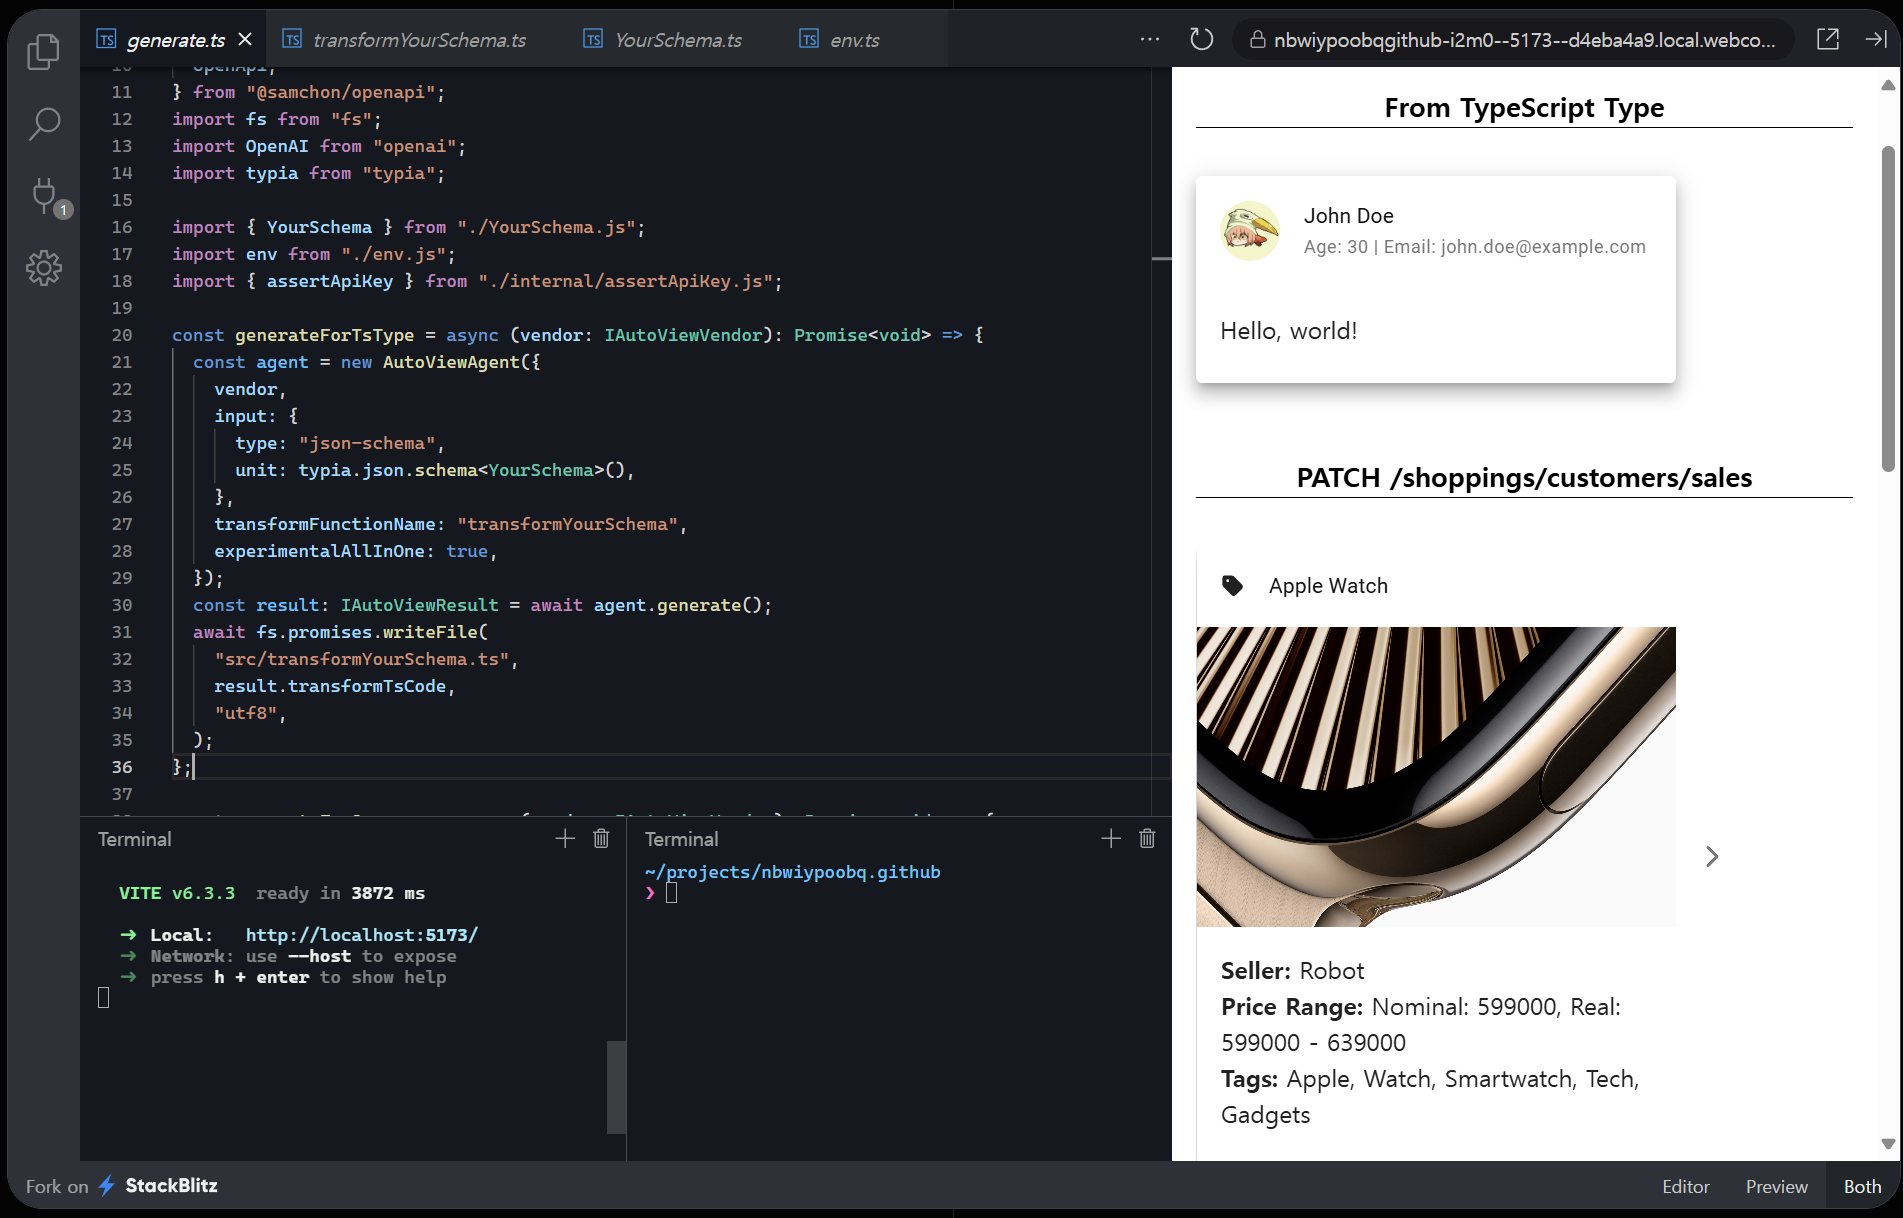1903x1218 pixels.
Task: Reload the preview page
Action: [1201, 39]
